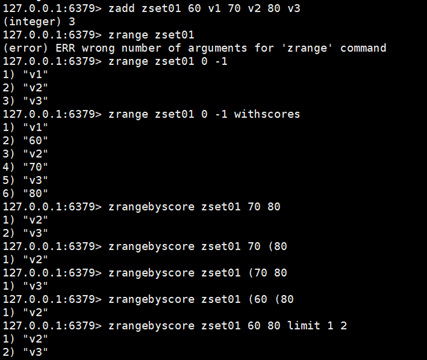Click the "80" score output line

pos(25,193)
